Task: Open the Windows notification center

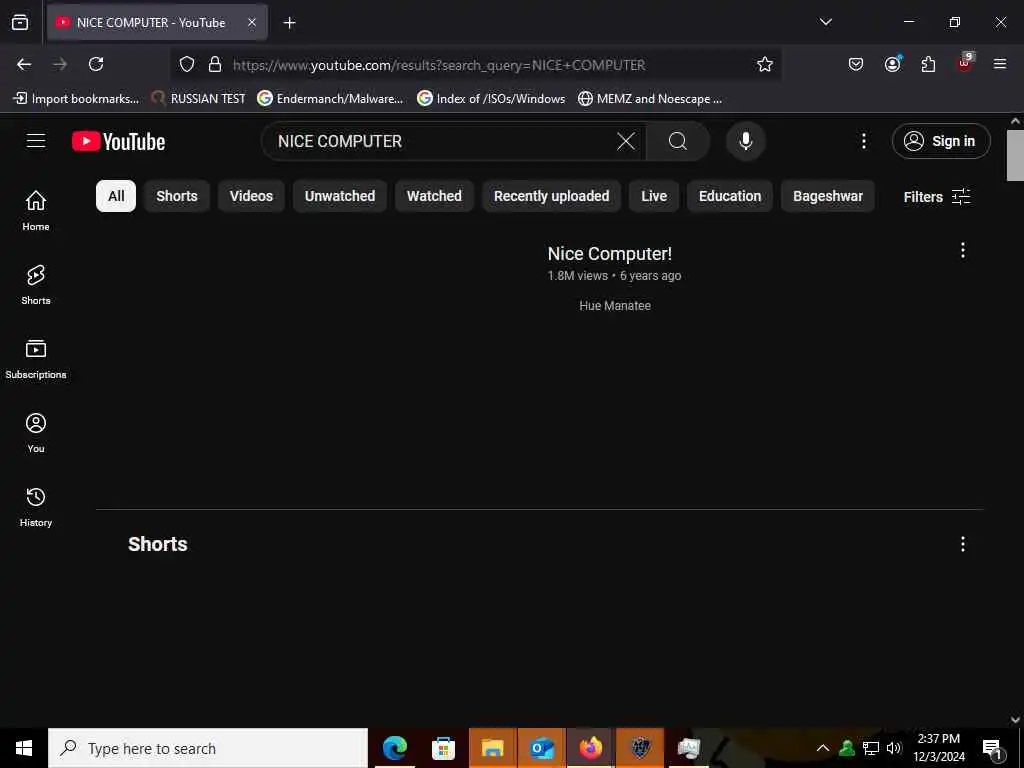Action: (993, 748)
